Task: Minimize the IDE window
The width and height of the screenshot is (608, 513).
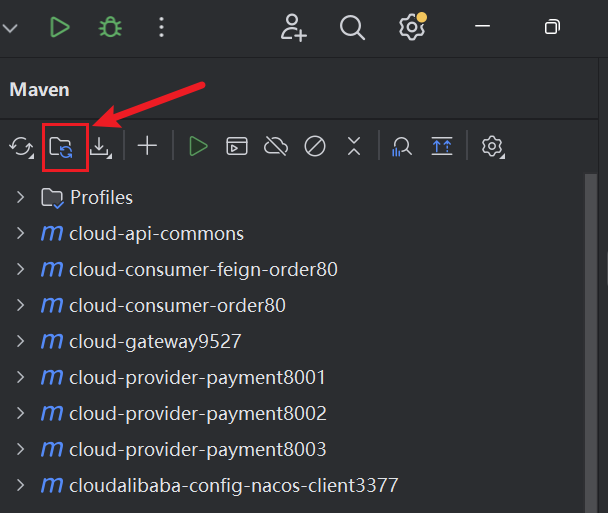Action: coord(482,26)
